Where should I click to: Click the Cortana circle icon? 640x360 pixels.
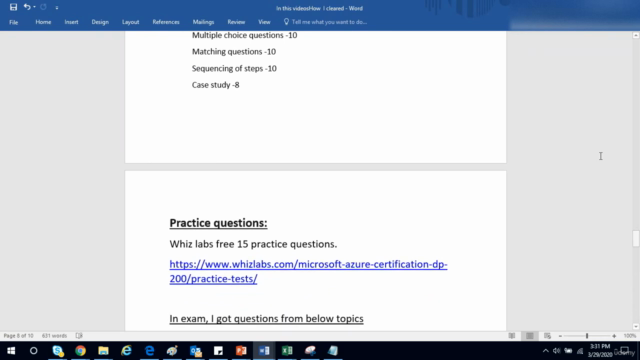coord(33,351)
